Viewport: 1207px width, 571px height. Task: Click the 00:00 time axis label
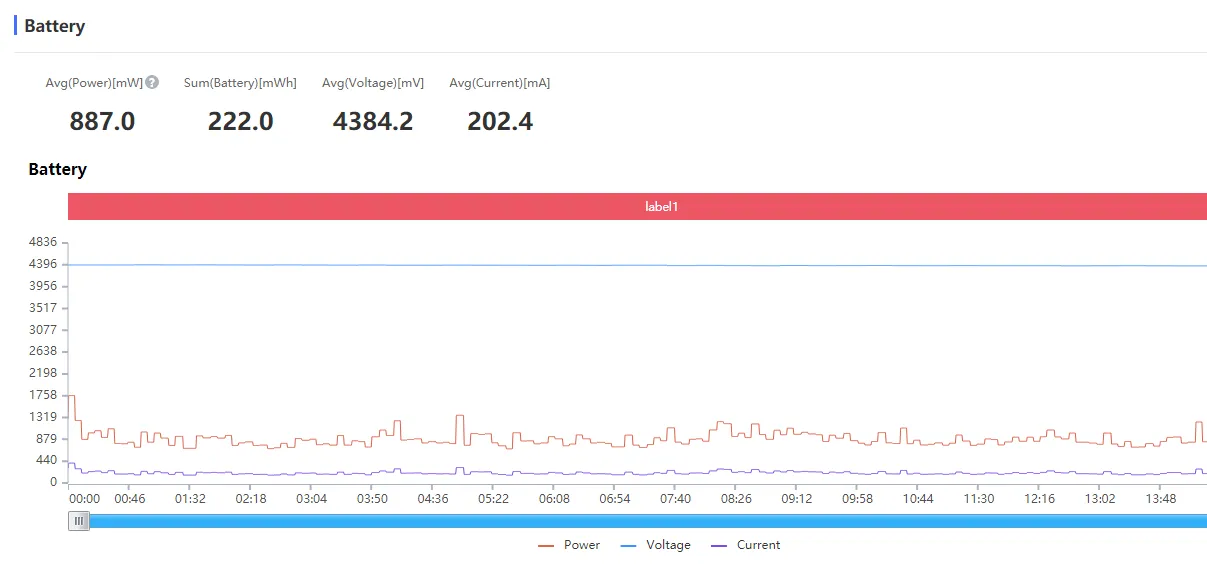[84, 498]
